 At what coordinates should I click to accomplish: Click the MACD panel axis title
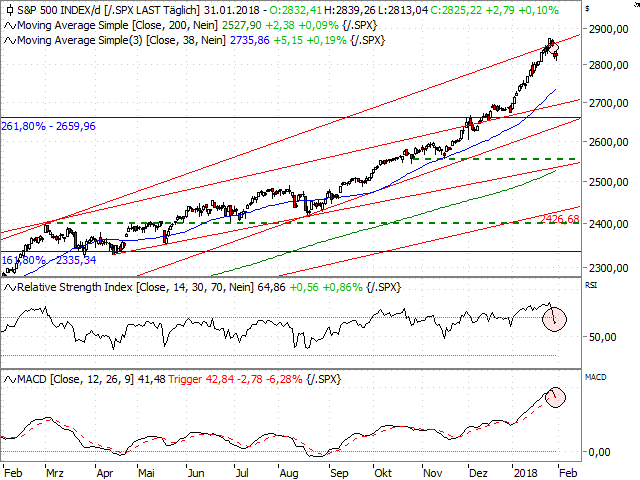(x=596, y=377)
